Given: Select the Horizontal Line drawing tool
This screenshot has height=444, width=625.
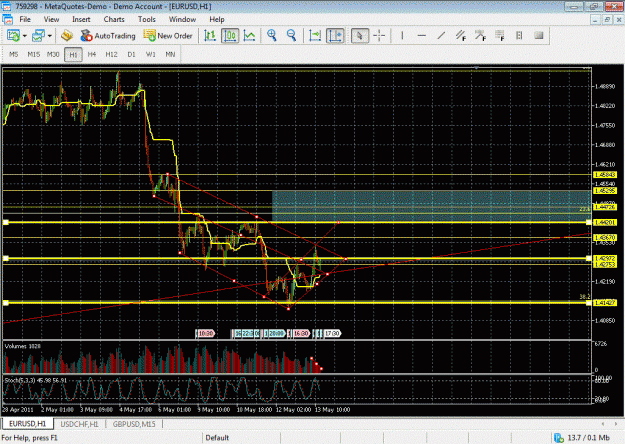Looking at the screenshot, I should pos(422,36).
